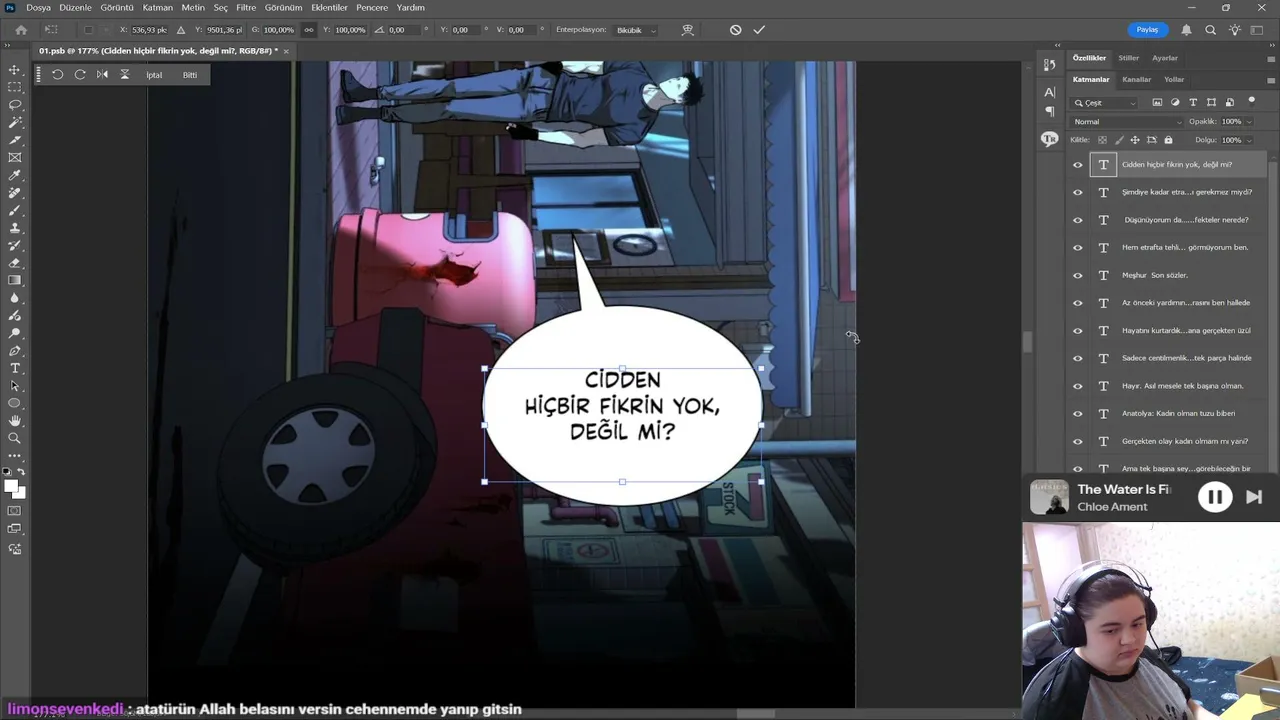
Task: Flip horizontally in the transform bar
Action: click(102, 75)
